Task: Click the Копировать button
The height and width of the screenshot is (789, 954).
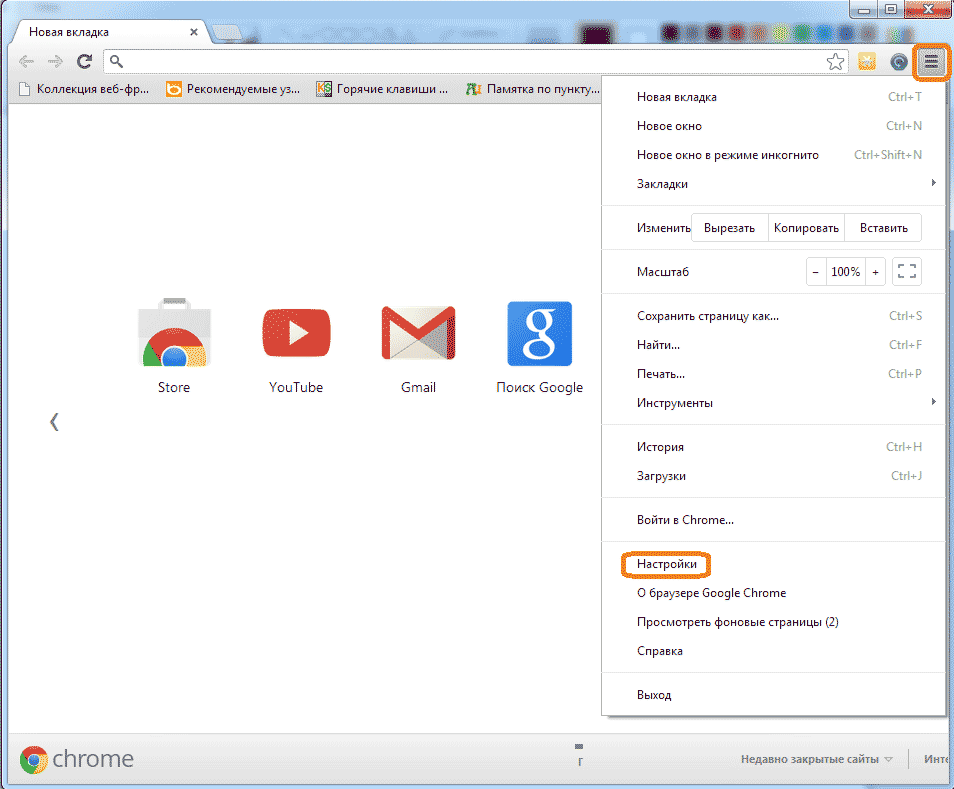Action: tap(806, 228)
